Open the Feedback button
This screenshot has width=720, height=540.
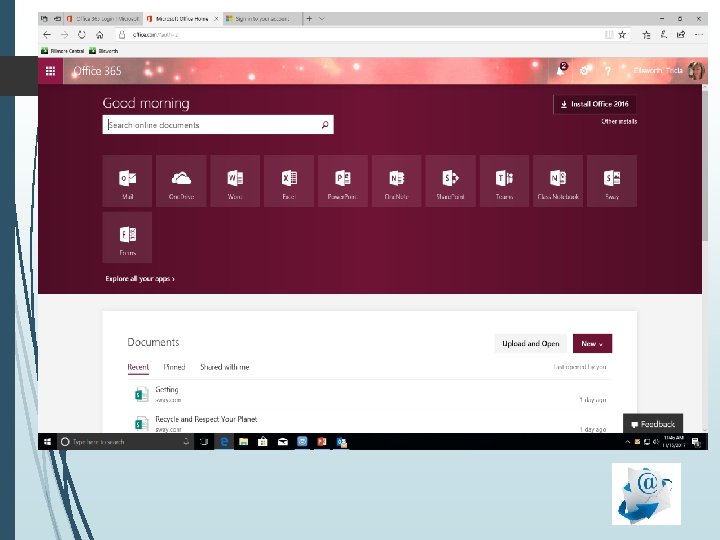click(652, 424)
